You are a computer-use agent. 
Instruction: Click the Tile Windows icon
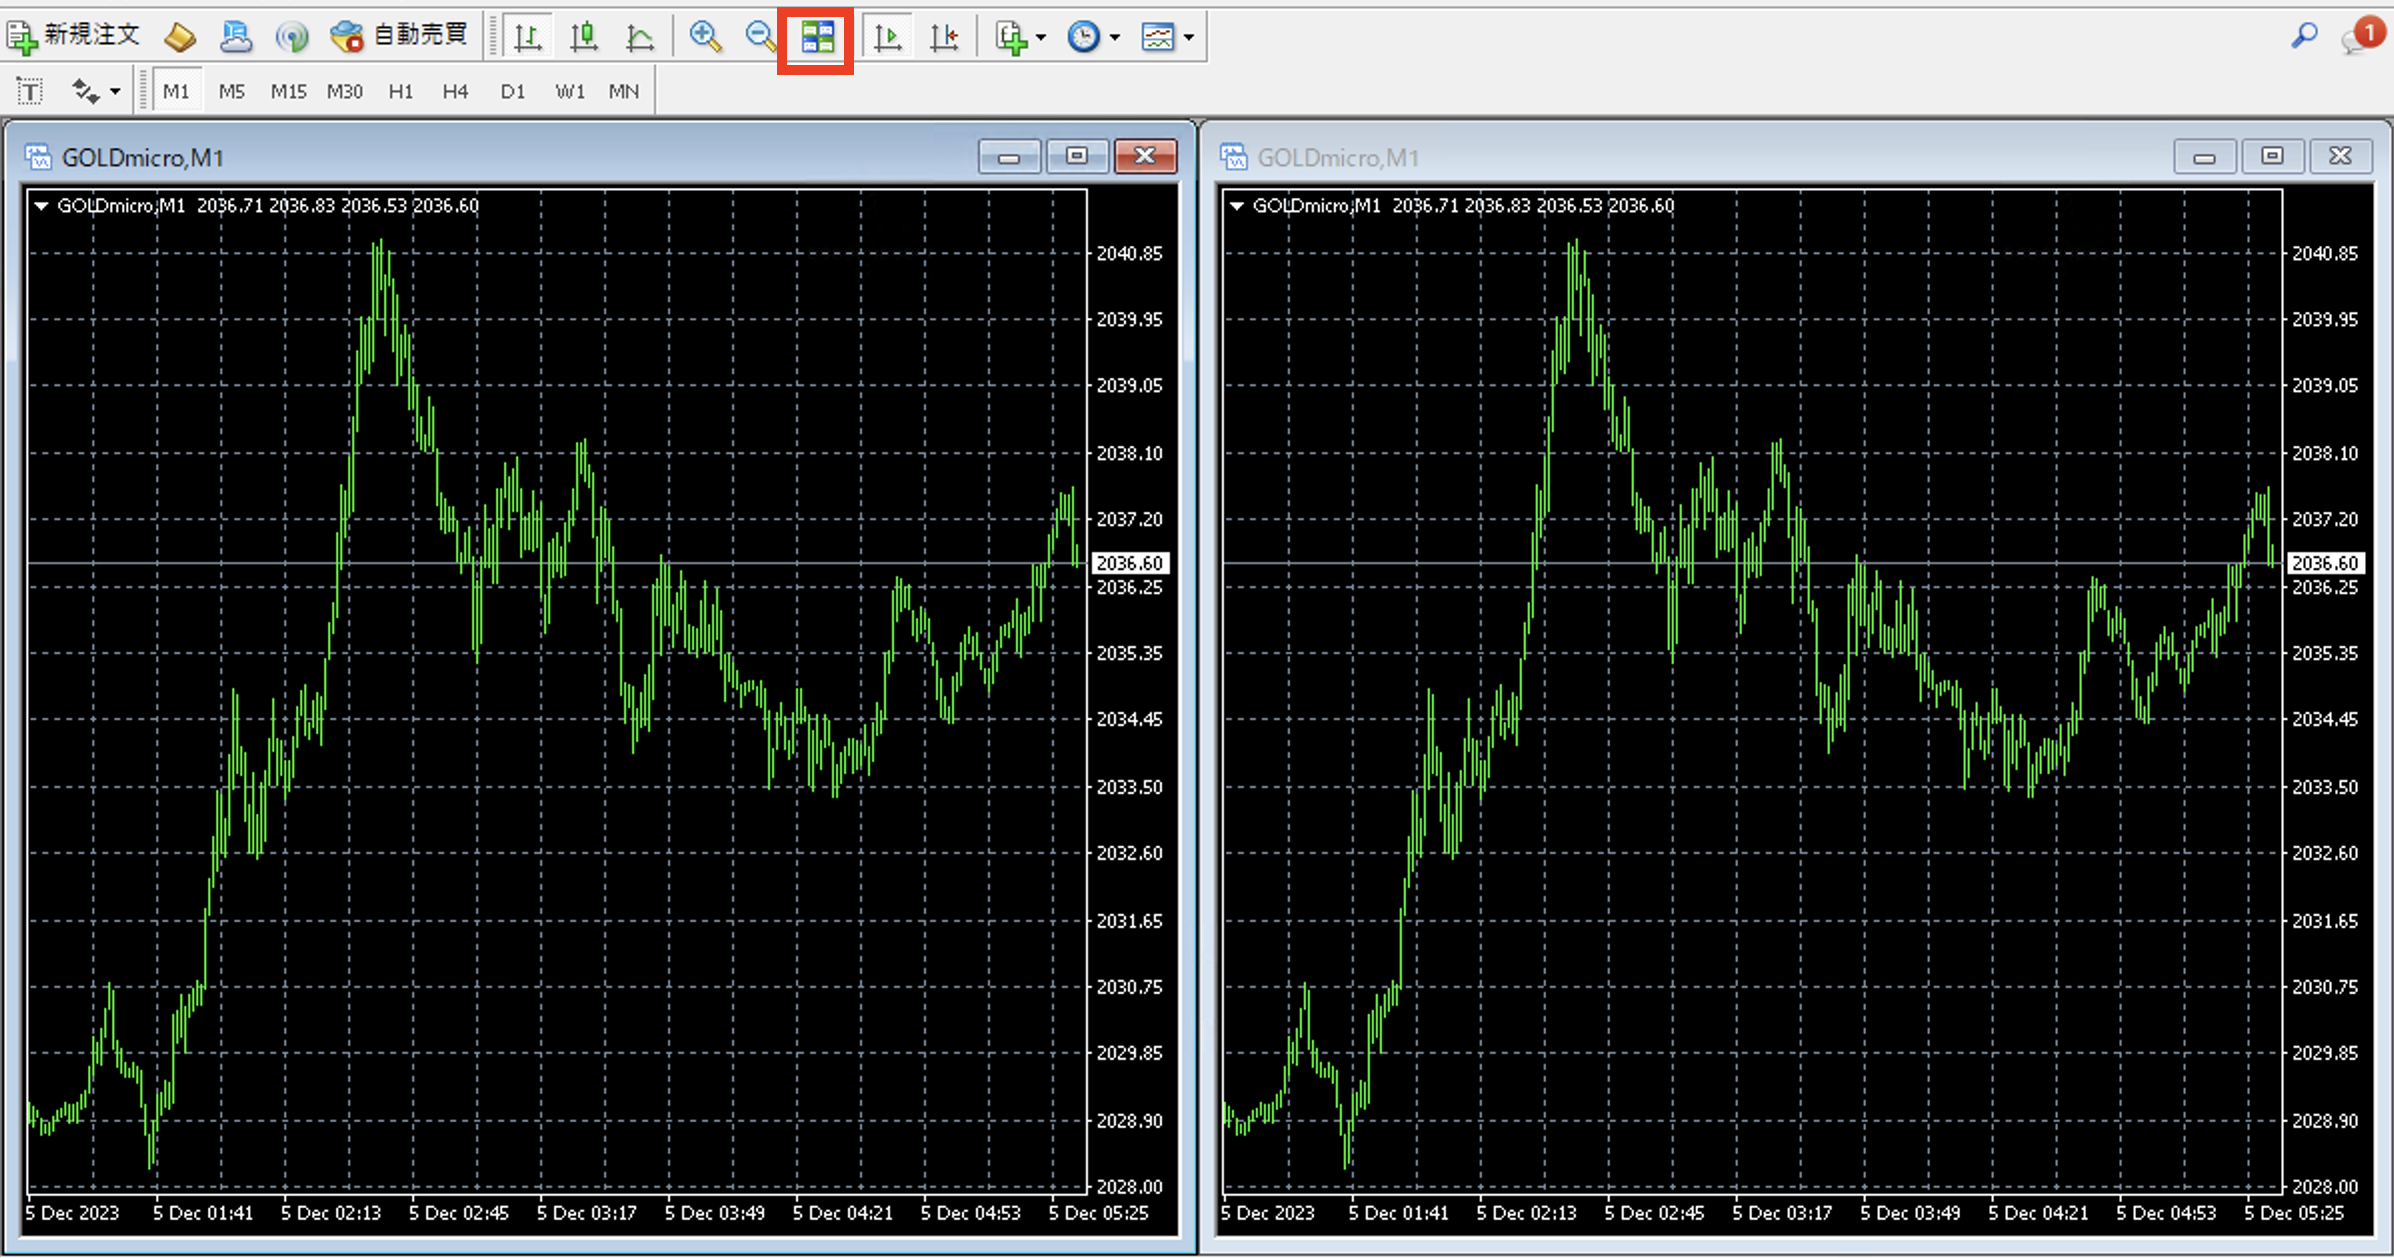[817, 38]
